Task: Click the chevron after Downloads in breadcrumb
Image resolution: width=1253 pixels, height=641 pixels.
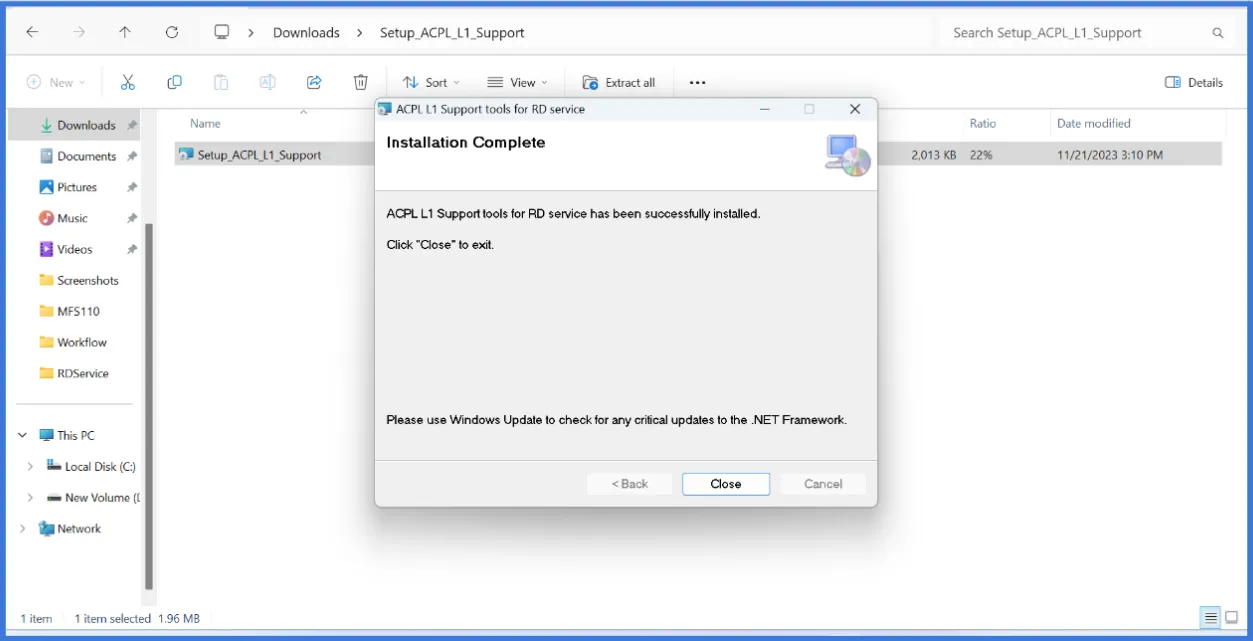Action: click(x=359, y=33)
